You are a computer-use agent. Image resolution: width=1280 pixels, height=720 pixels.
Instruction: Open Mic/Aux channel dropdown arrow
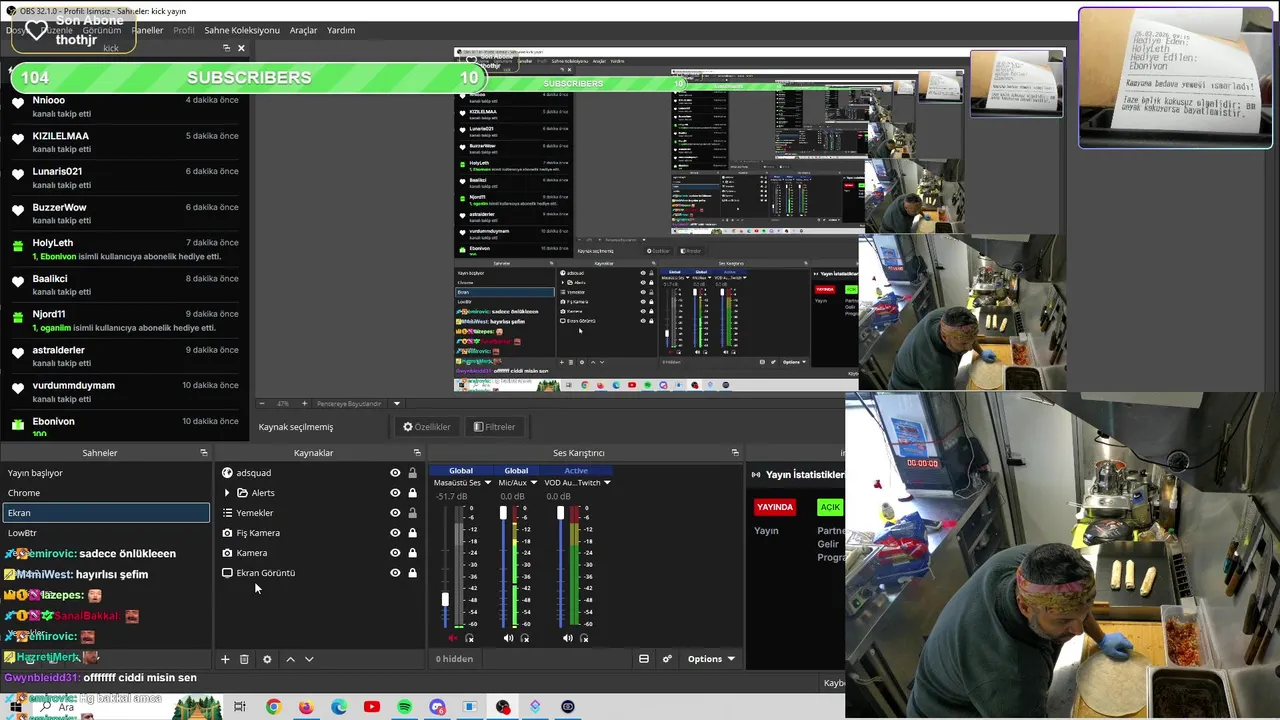point(533,483)
